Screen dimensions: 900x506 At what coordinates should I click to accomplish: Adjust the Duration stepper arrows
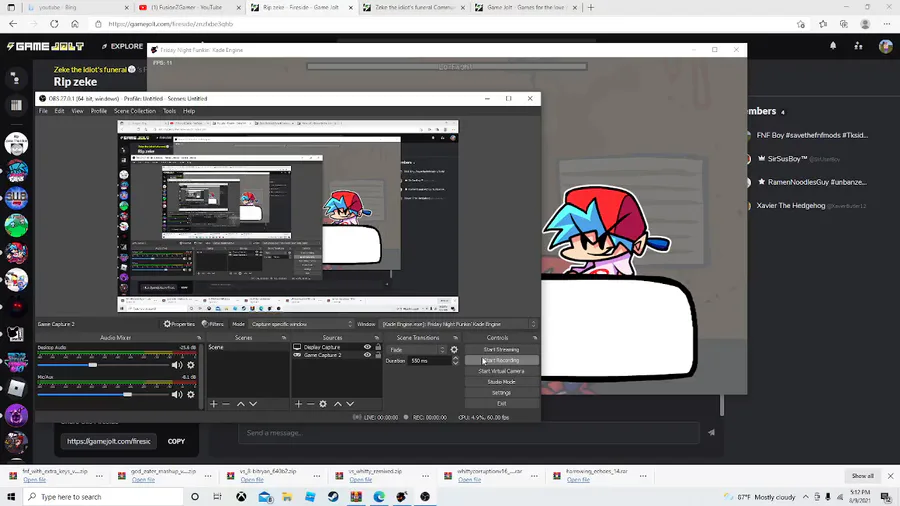tap(455, 361)
